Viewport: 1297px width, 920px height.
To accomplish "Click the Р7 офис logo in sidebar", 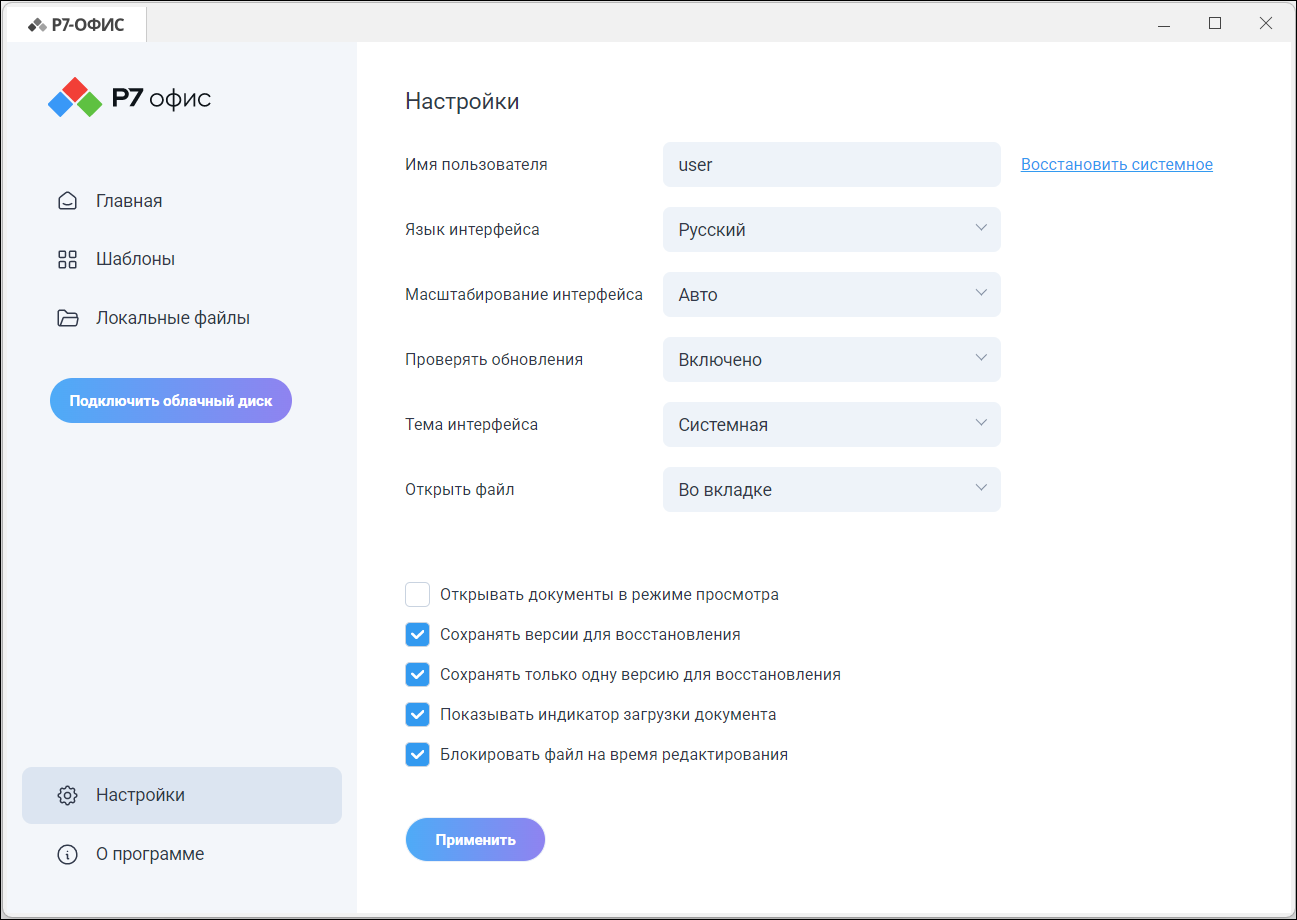I will coord(130,98).
